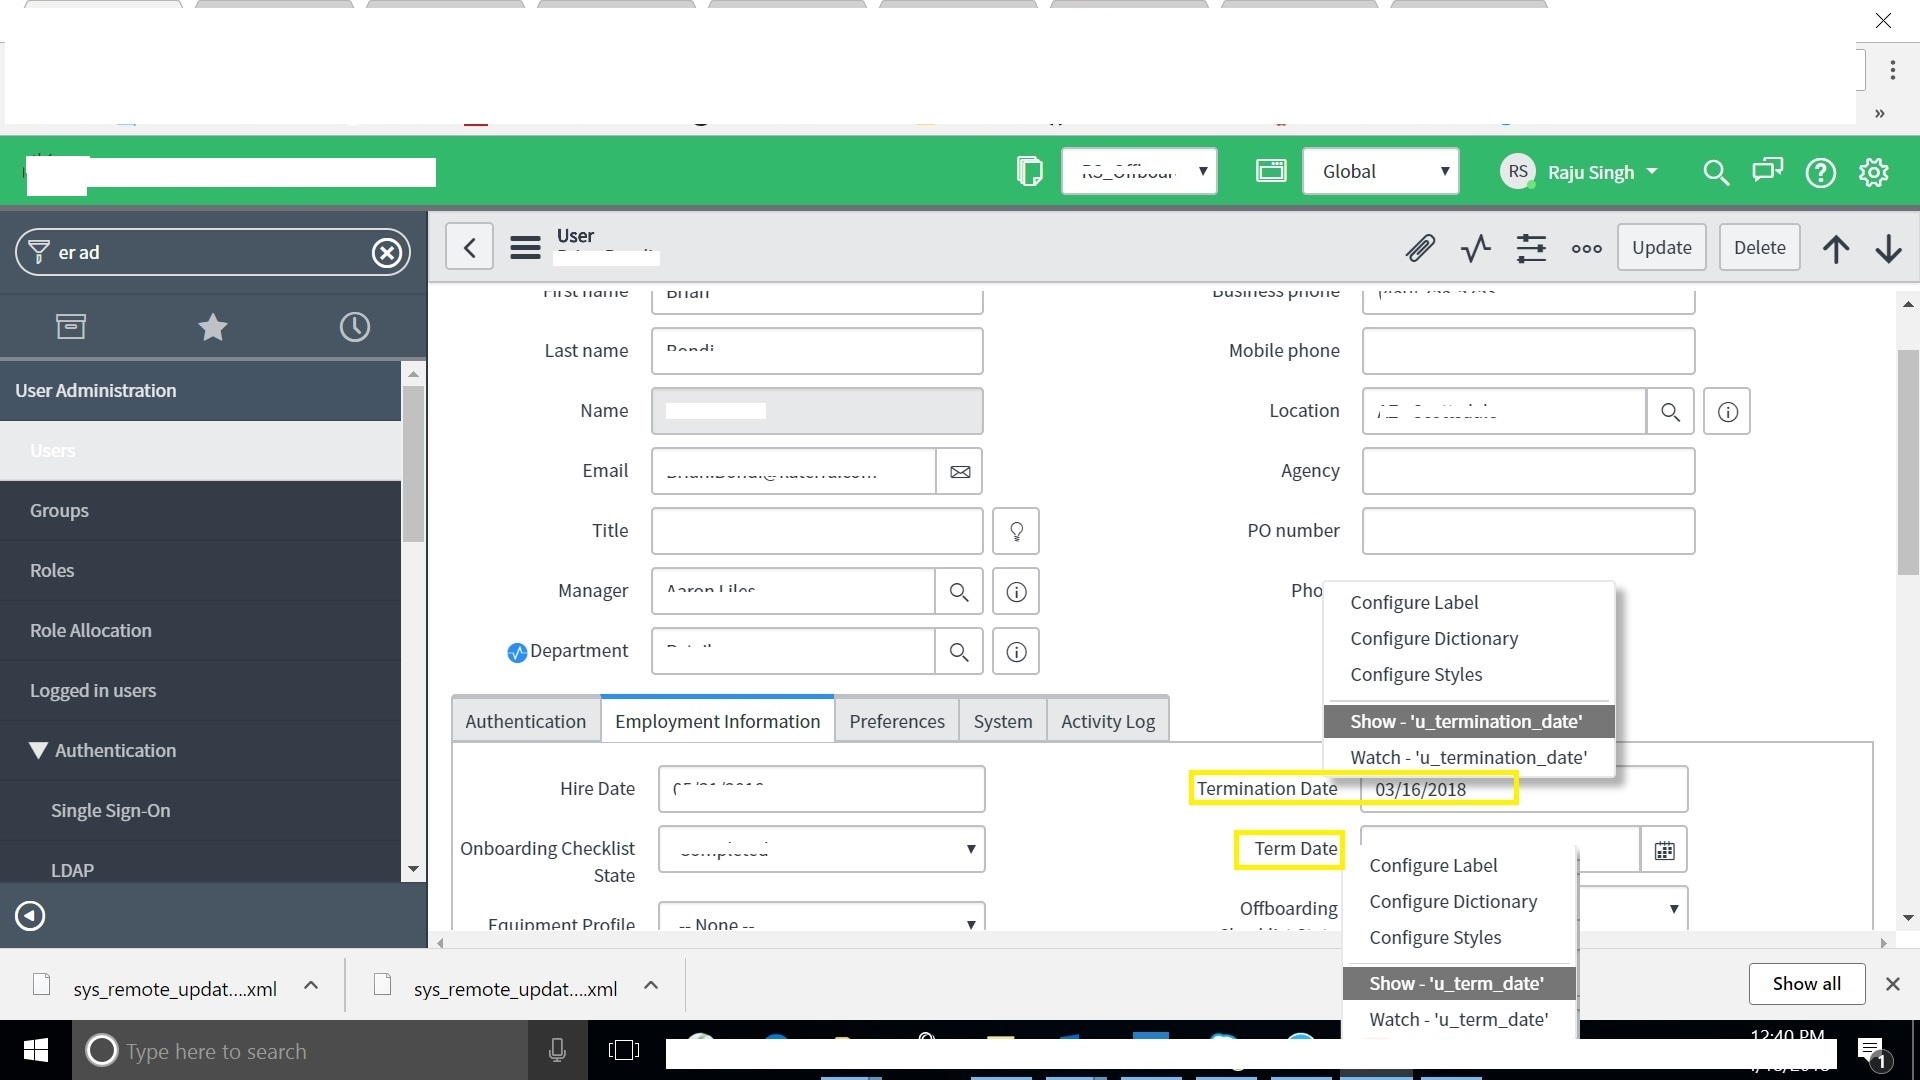Viewport: 1920px width, 1080px height.
Task: Open the activity stream icon
Action: click(1475, 248)
